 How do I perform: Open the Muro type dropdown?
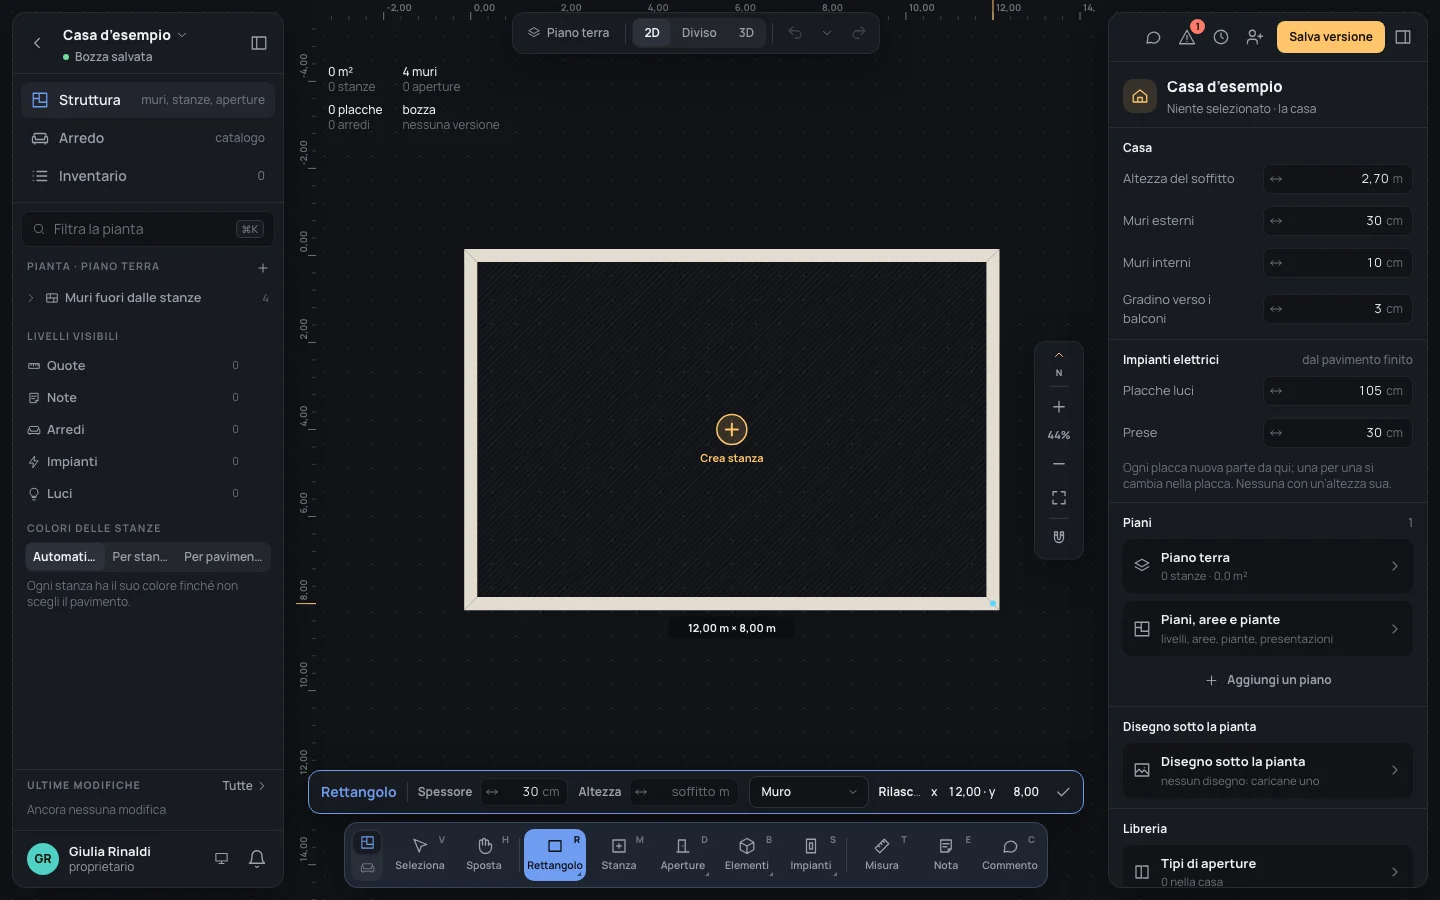coord(809,792)
